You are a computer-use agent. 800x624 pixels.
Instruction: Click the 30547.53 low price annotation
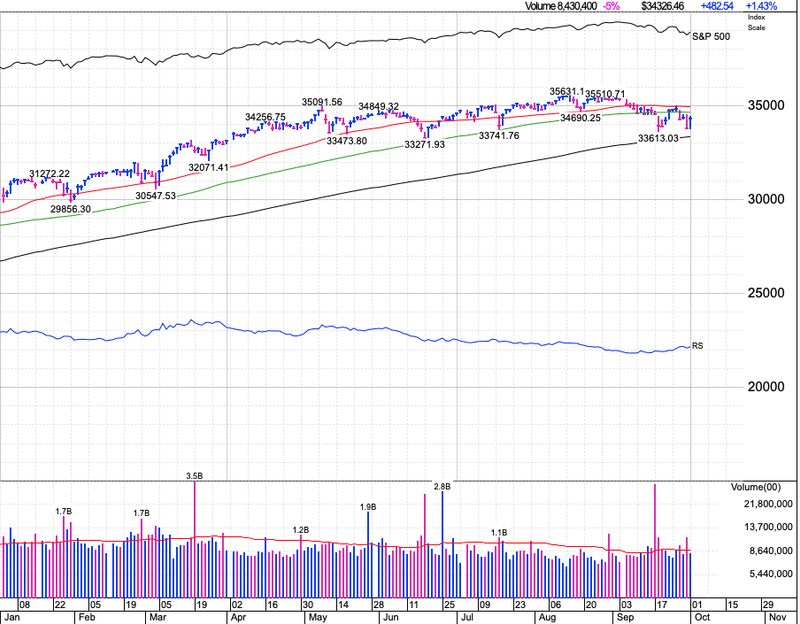156,195
